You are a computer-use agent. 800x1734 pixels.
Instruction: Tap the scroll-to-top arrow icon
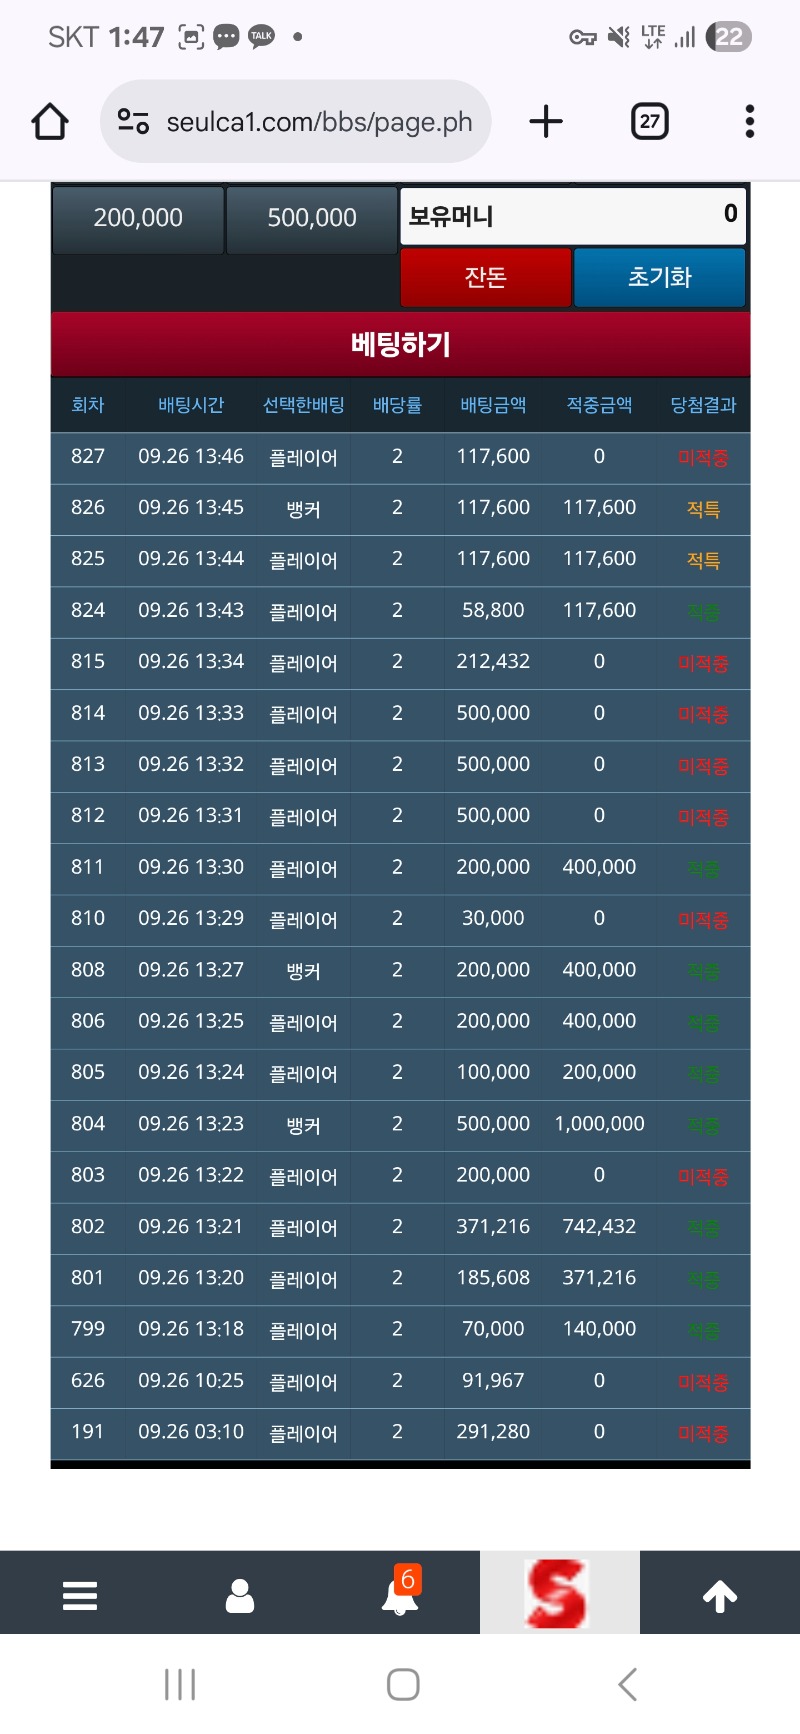pos(720,1596)
